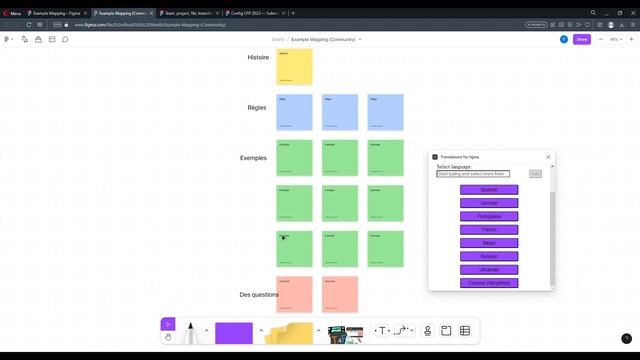Zoom in with the plus button
640x360 pixels.
pos(631,39)
